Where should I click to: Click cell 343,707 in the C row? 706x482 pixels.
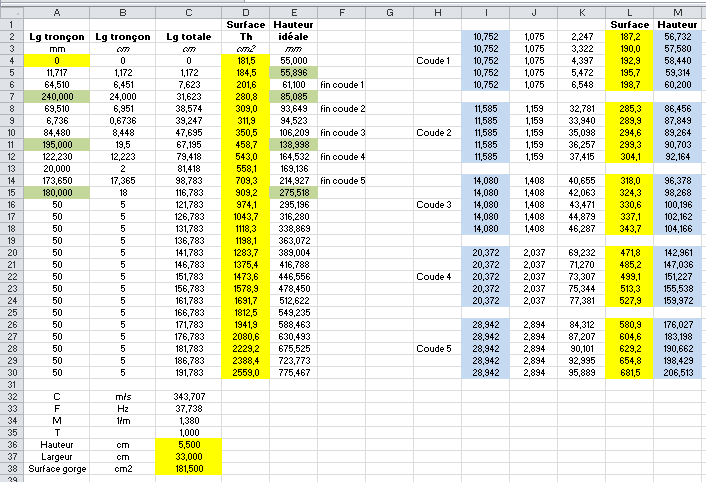[x=189, y=396]
